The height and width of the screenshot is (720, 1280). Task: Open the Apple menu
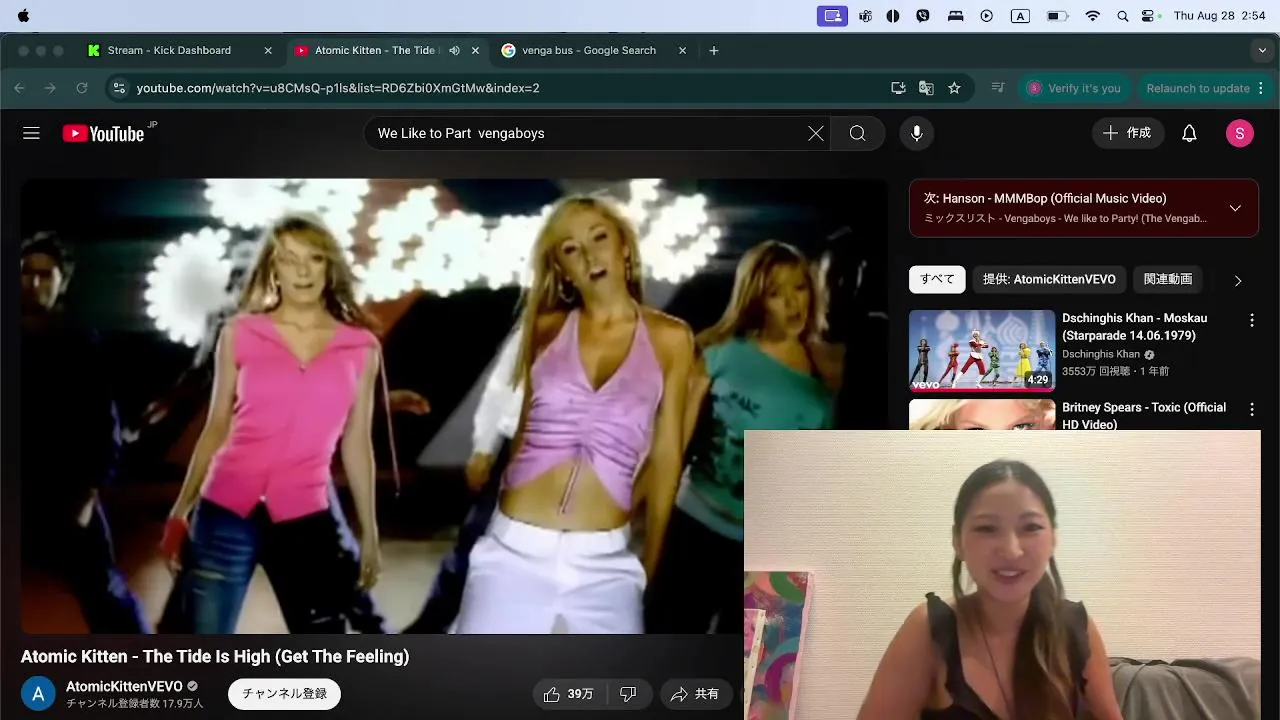coord(24,15)
